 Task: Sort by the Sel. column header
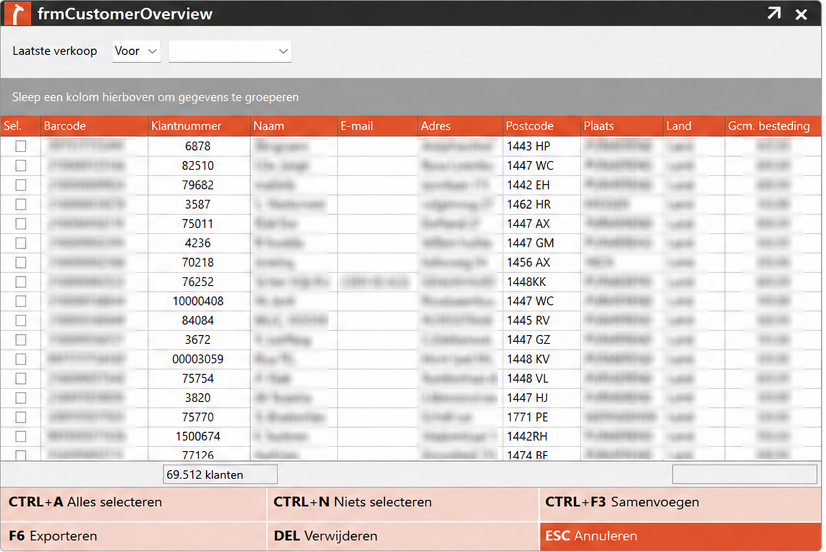[x=21, y=126]
